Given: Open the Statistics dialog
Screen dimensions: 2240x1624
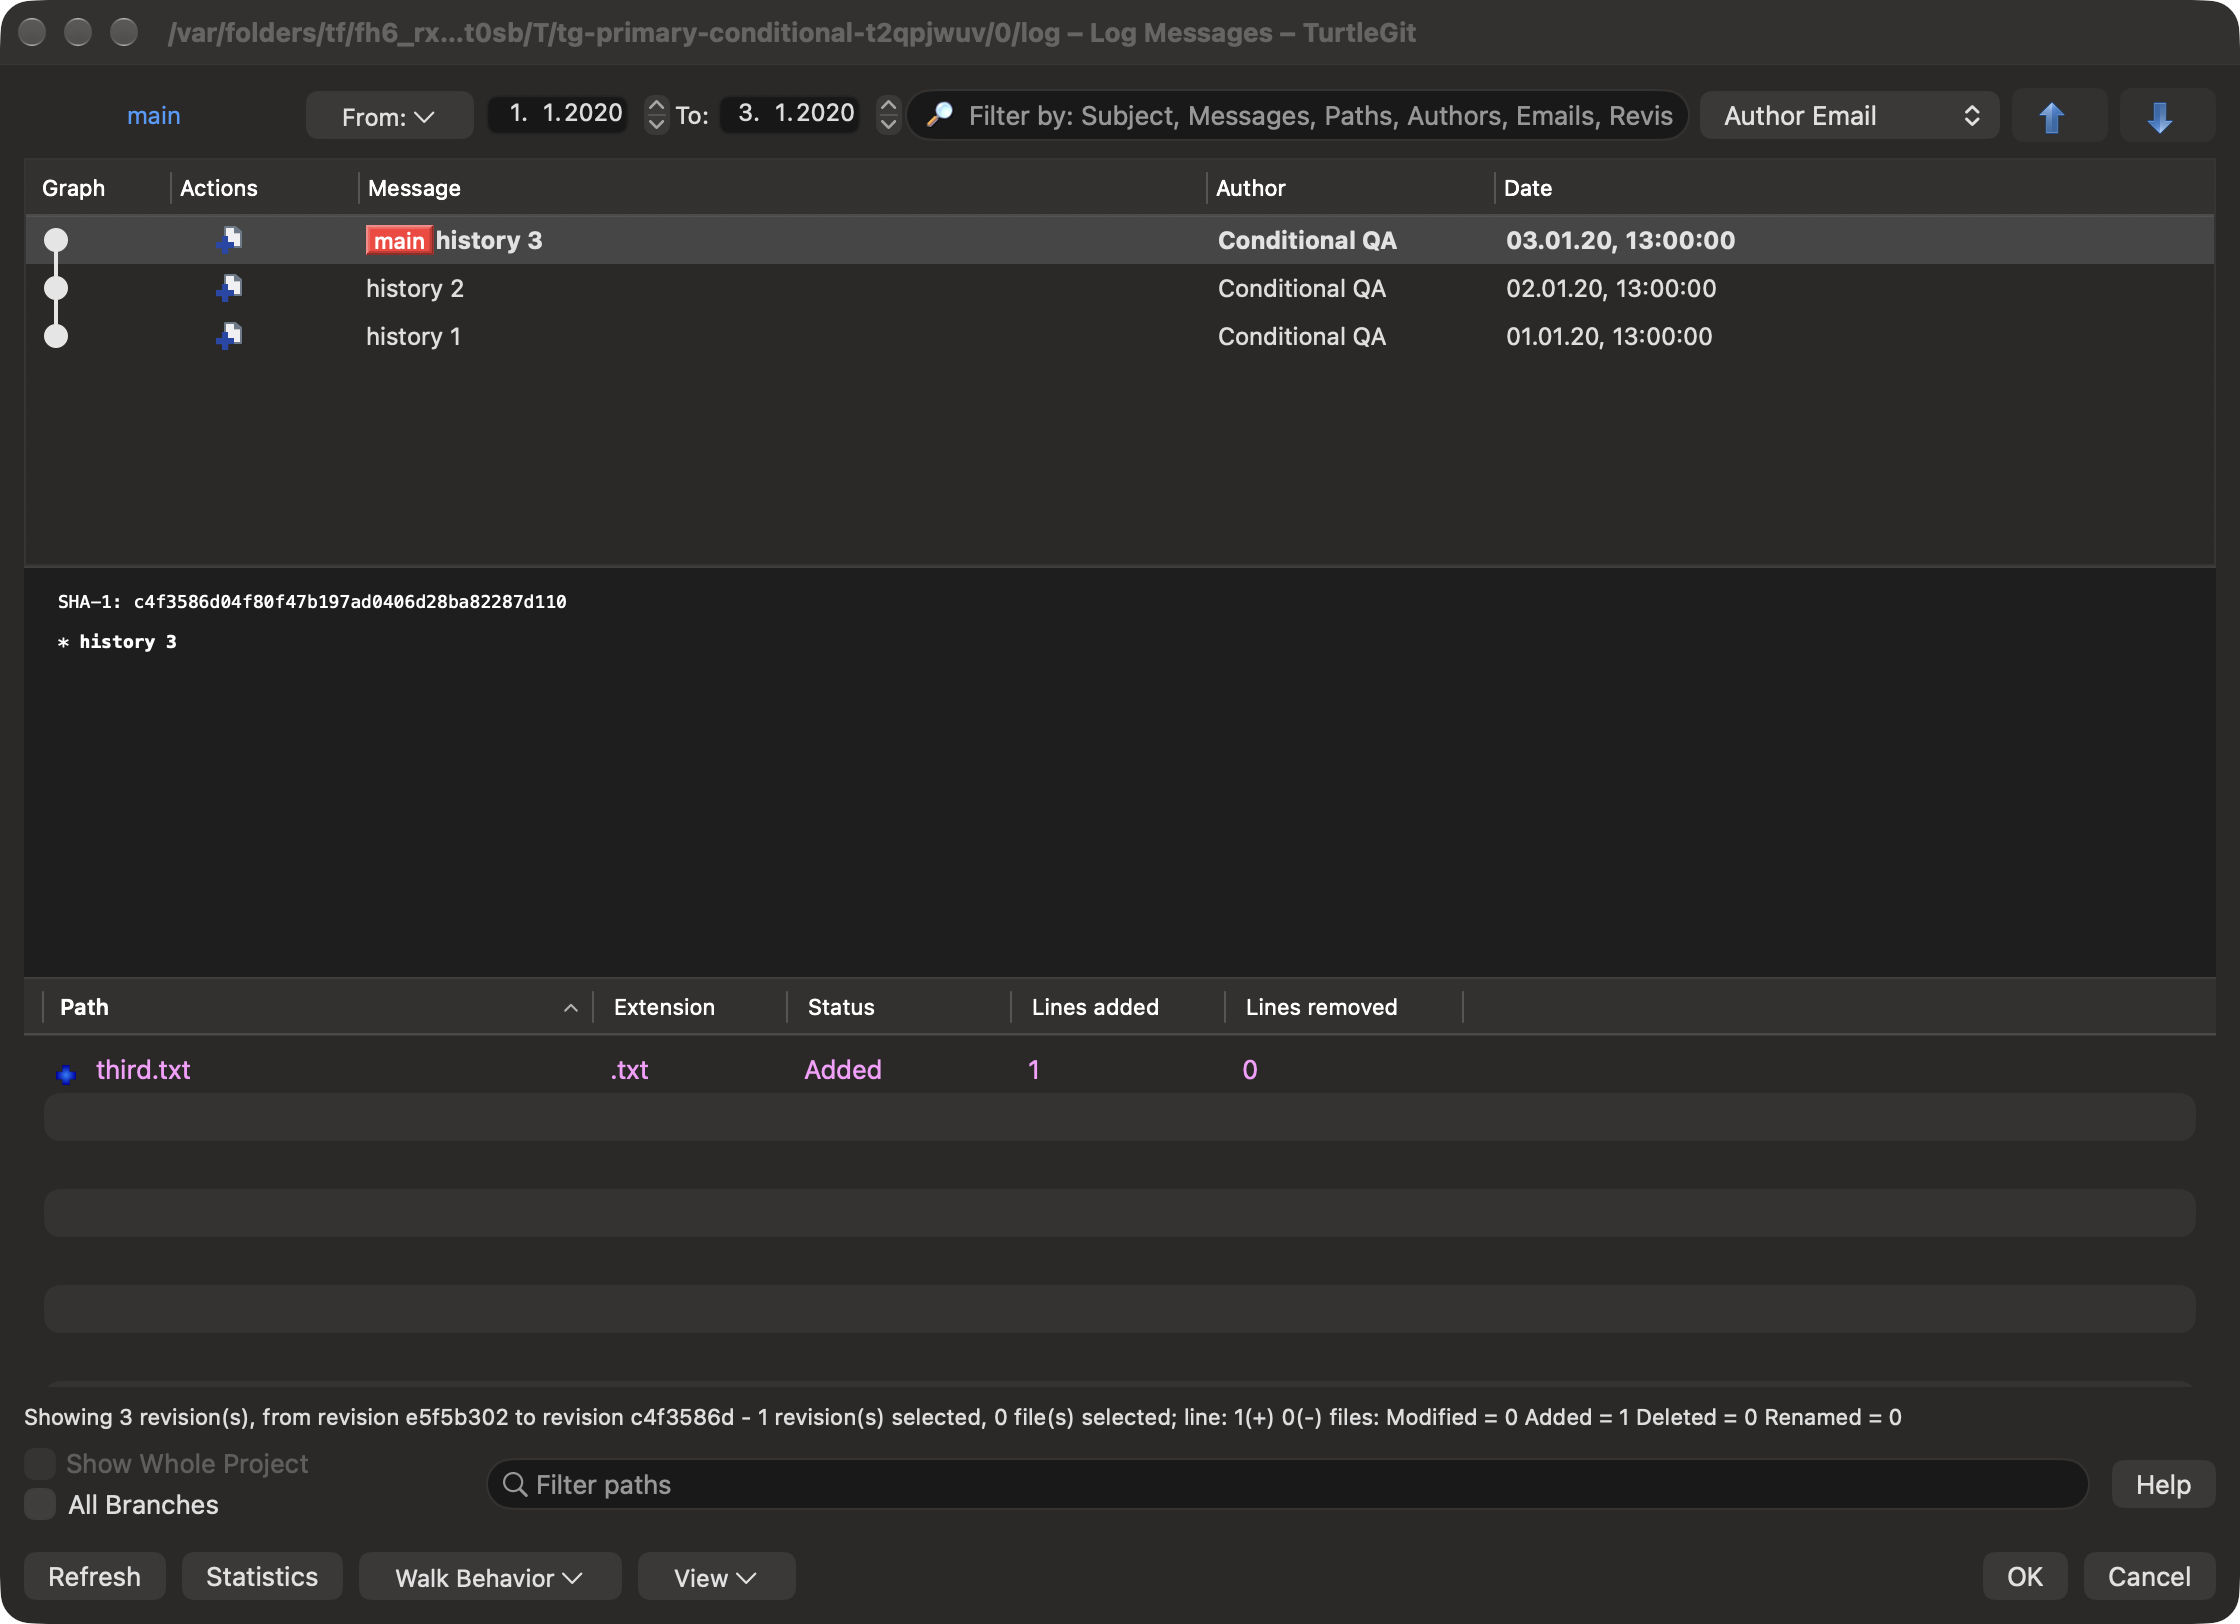Looking at the screenshot, I should [262, 1577].
